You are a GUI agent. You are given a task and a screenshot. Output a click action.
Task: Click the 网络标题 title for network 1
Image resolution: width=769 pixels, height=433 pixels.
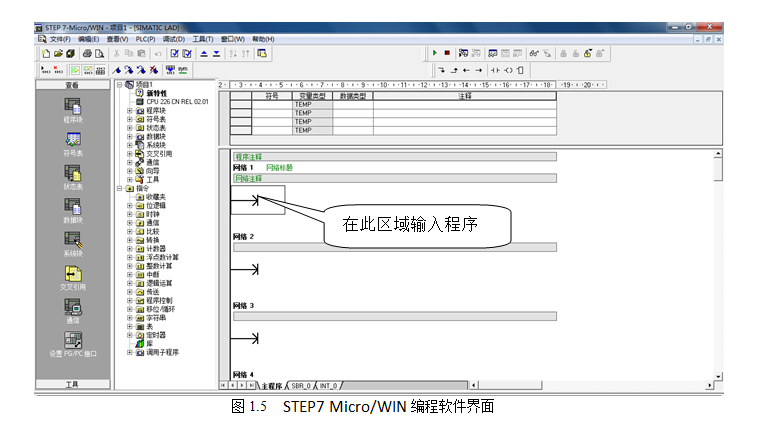pyautogui.click(x=279, y=168)
